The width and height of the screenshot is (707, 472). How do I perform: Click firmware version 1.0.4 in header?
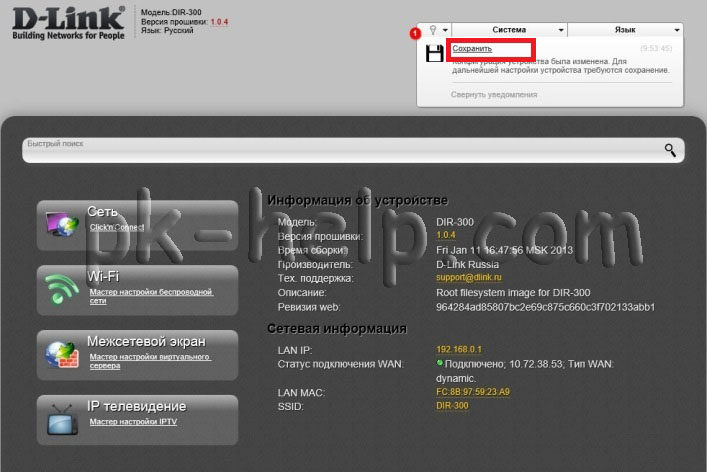(x=219, y=22)
